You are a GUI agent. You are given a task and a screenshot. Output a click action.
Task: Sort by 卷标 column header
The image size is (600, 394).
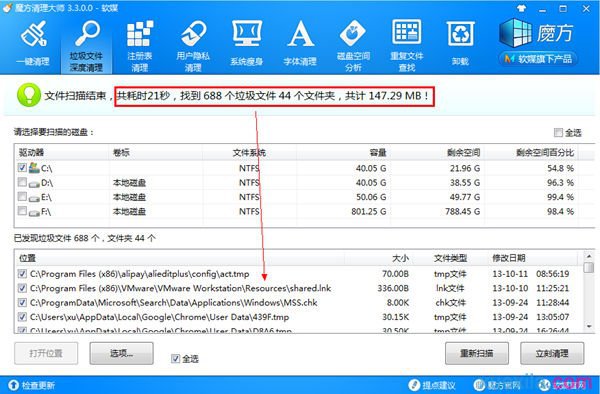[156, 153]
